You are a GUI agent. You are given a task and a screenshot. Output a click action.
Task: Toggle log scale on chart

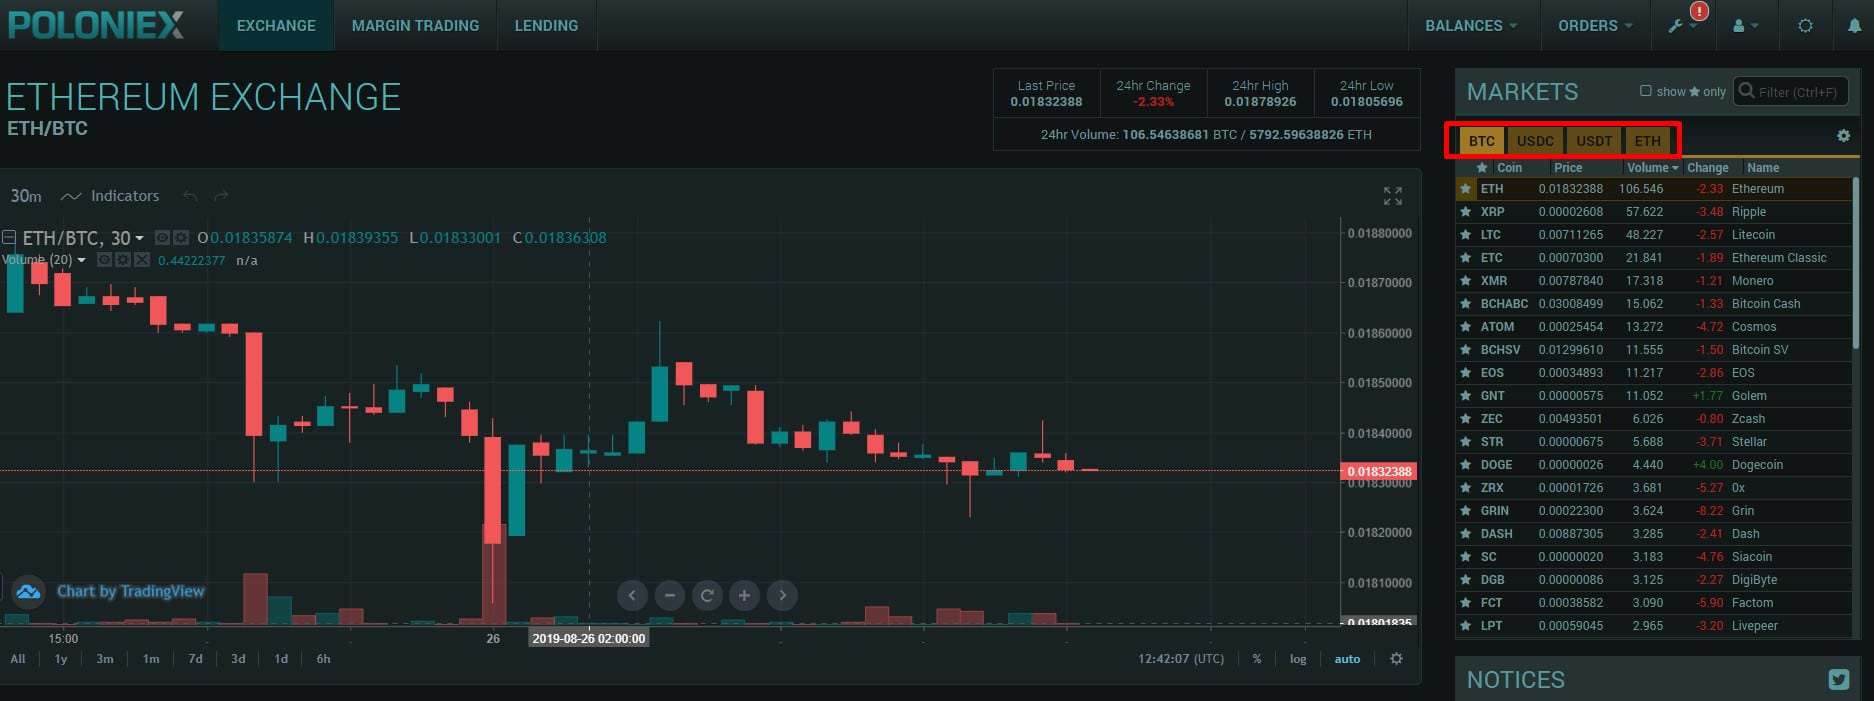click(1297, 659)
